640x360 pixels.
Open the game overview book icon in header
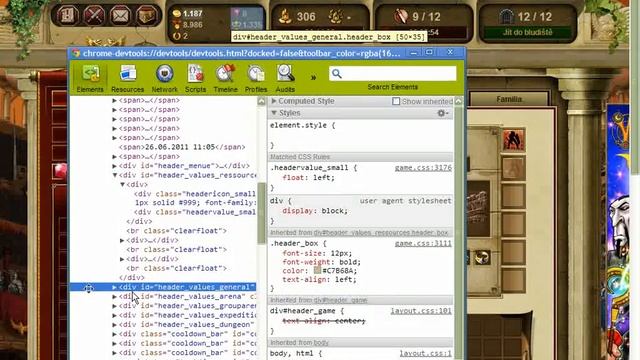(x=68, y=16)
